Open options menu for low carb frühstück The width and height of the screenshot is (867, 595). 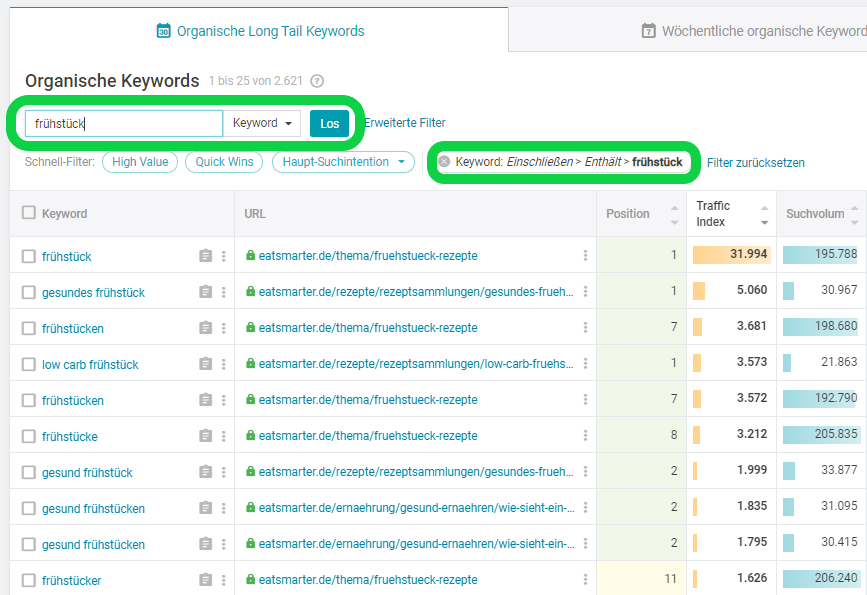[x=223, y=364]
